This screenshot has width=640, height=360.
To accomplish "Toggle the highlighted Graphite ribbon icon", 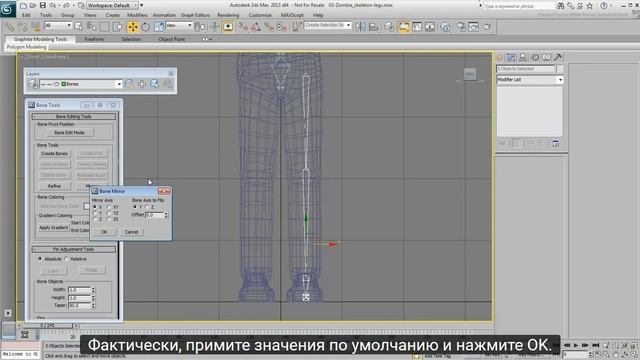I will pos(404,27).
